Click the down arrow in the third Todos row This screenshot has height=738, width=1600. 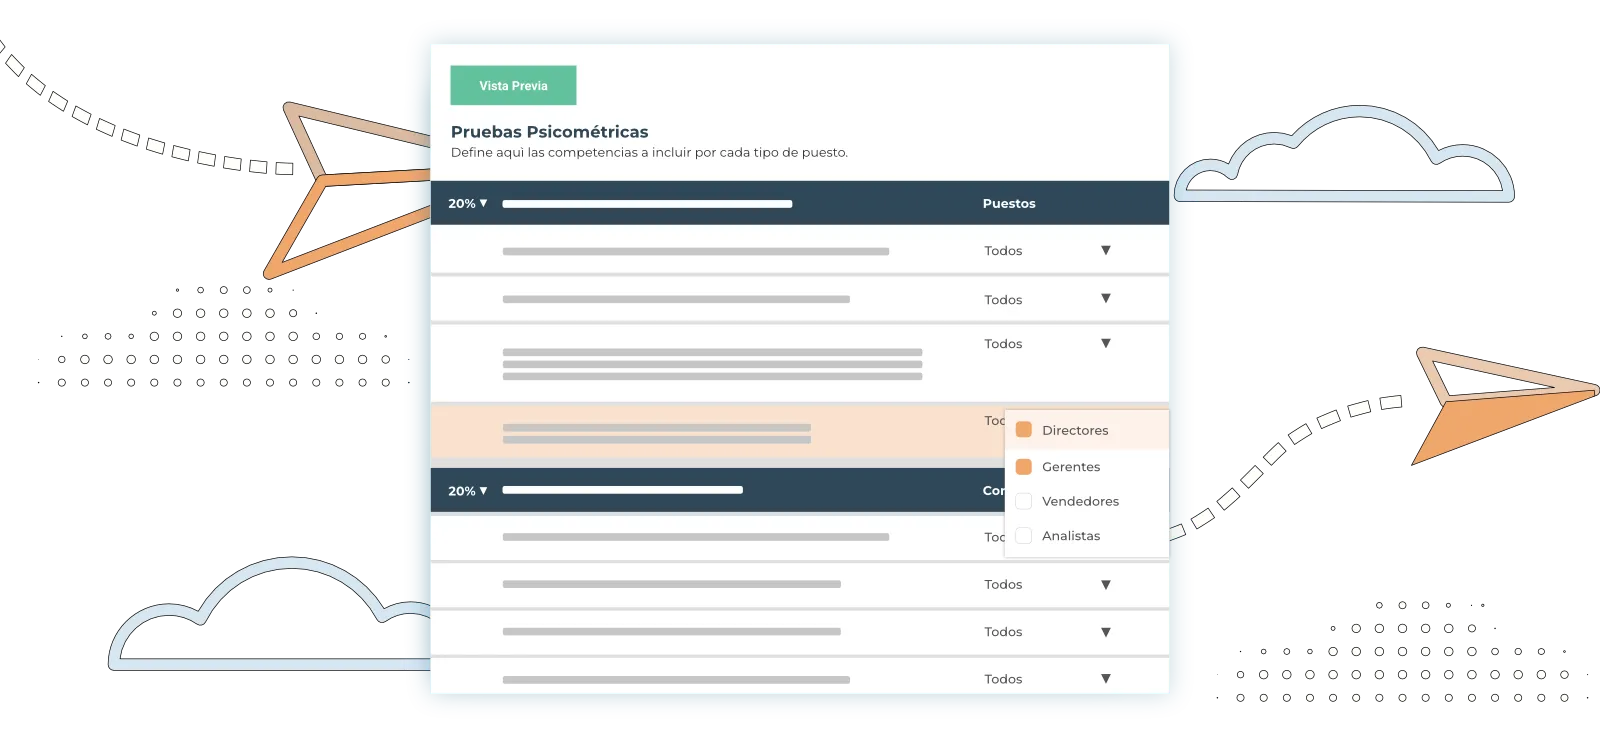pos(1105,344)
